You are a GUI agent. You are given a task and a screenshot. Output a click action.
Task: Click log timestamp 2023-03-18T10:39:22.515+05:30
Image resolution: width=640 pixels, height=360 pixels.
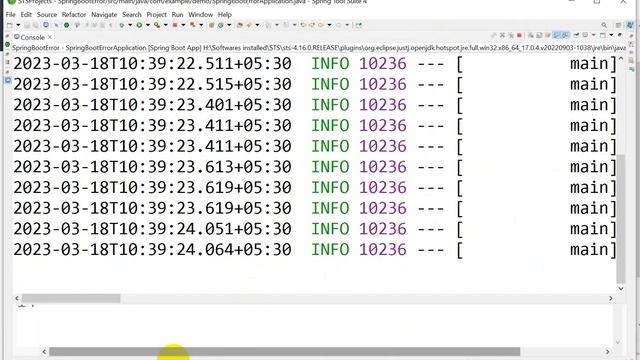click(152, 84)
